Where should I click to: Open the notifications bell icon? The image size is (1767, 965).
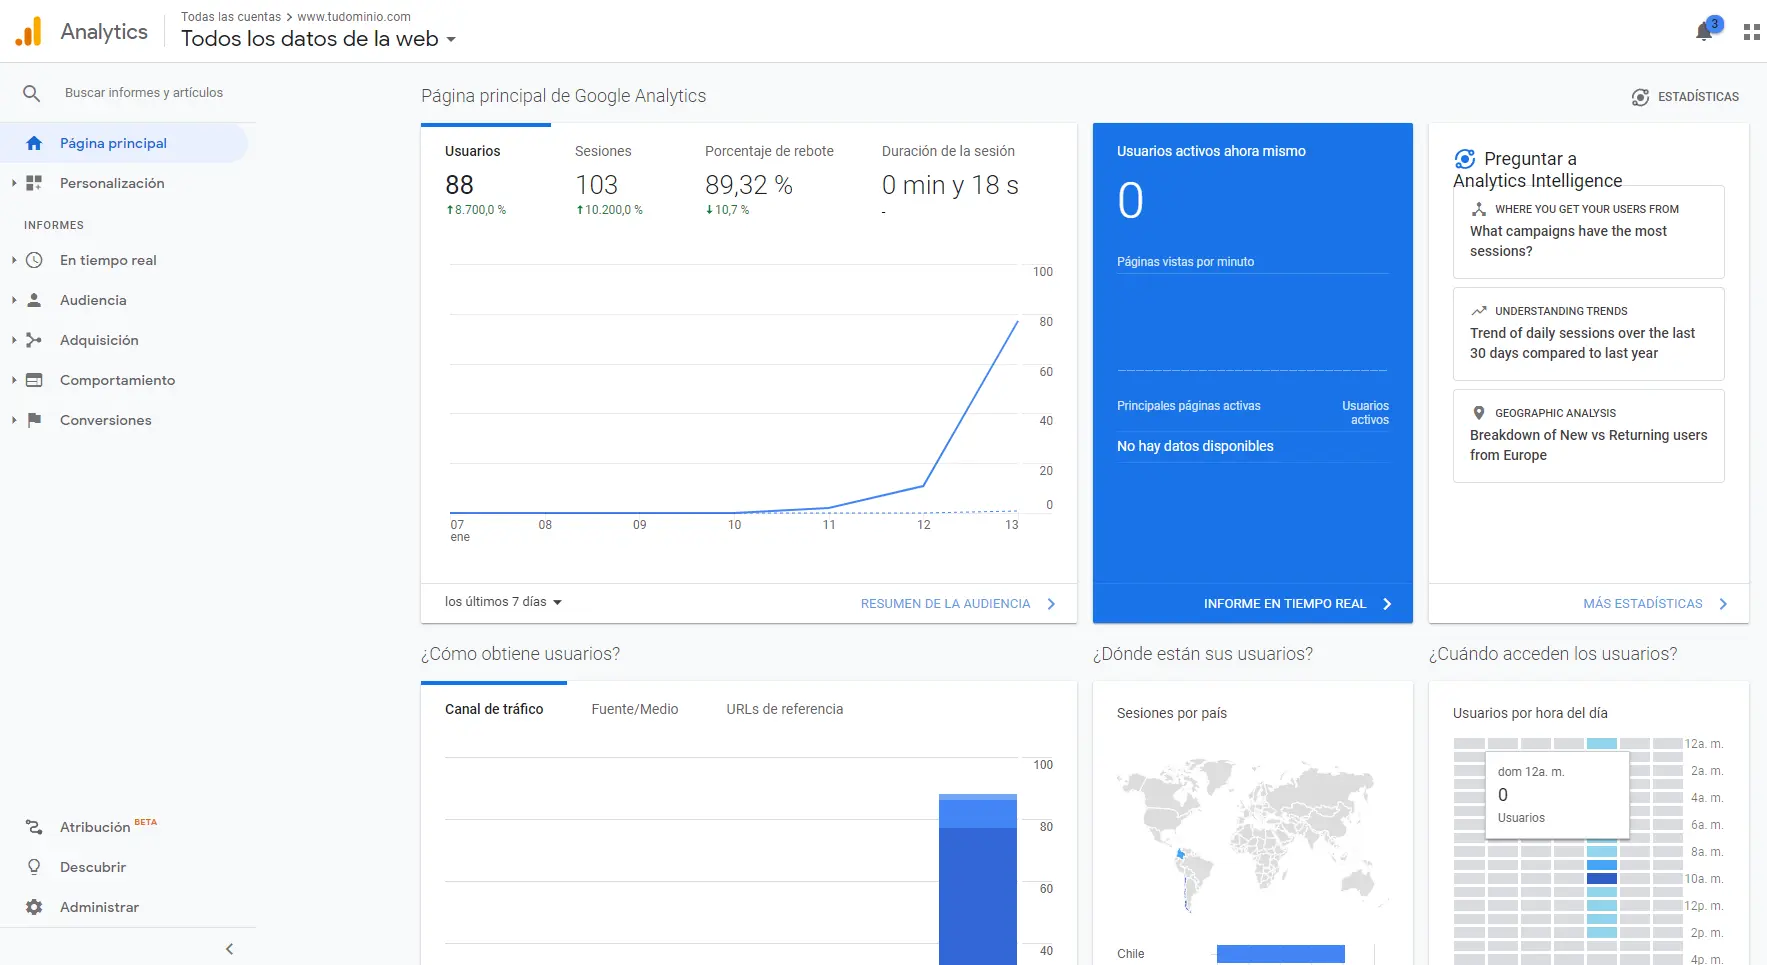click(1704, 32)
